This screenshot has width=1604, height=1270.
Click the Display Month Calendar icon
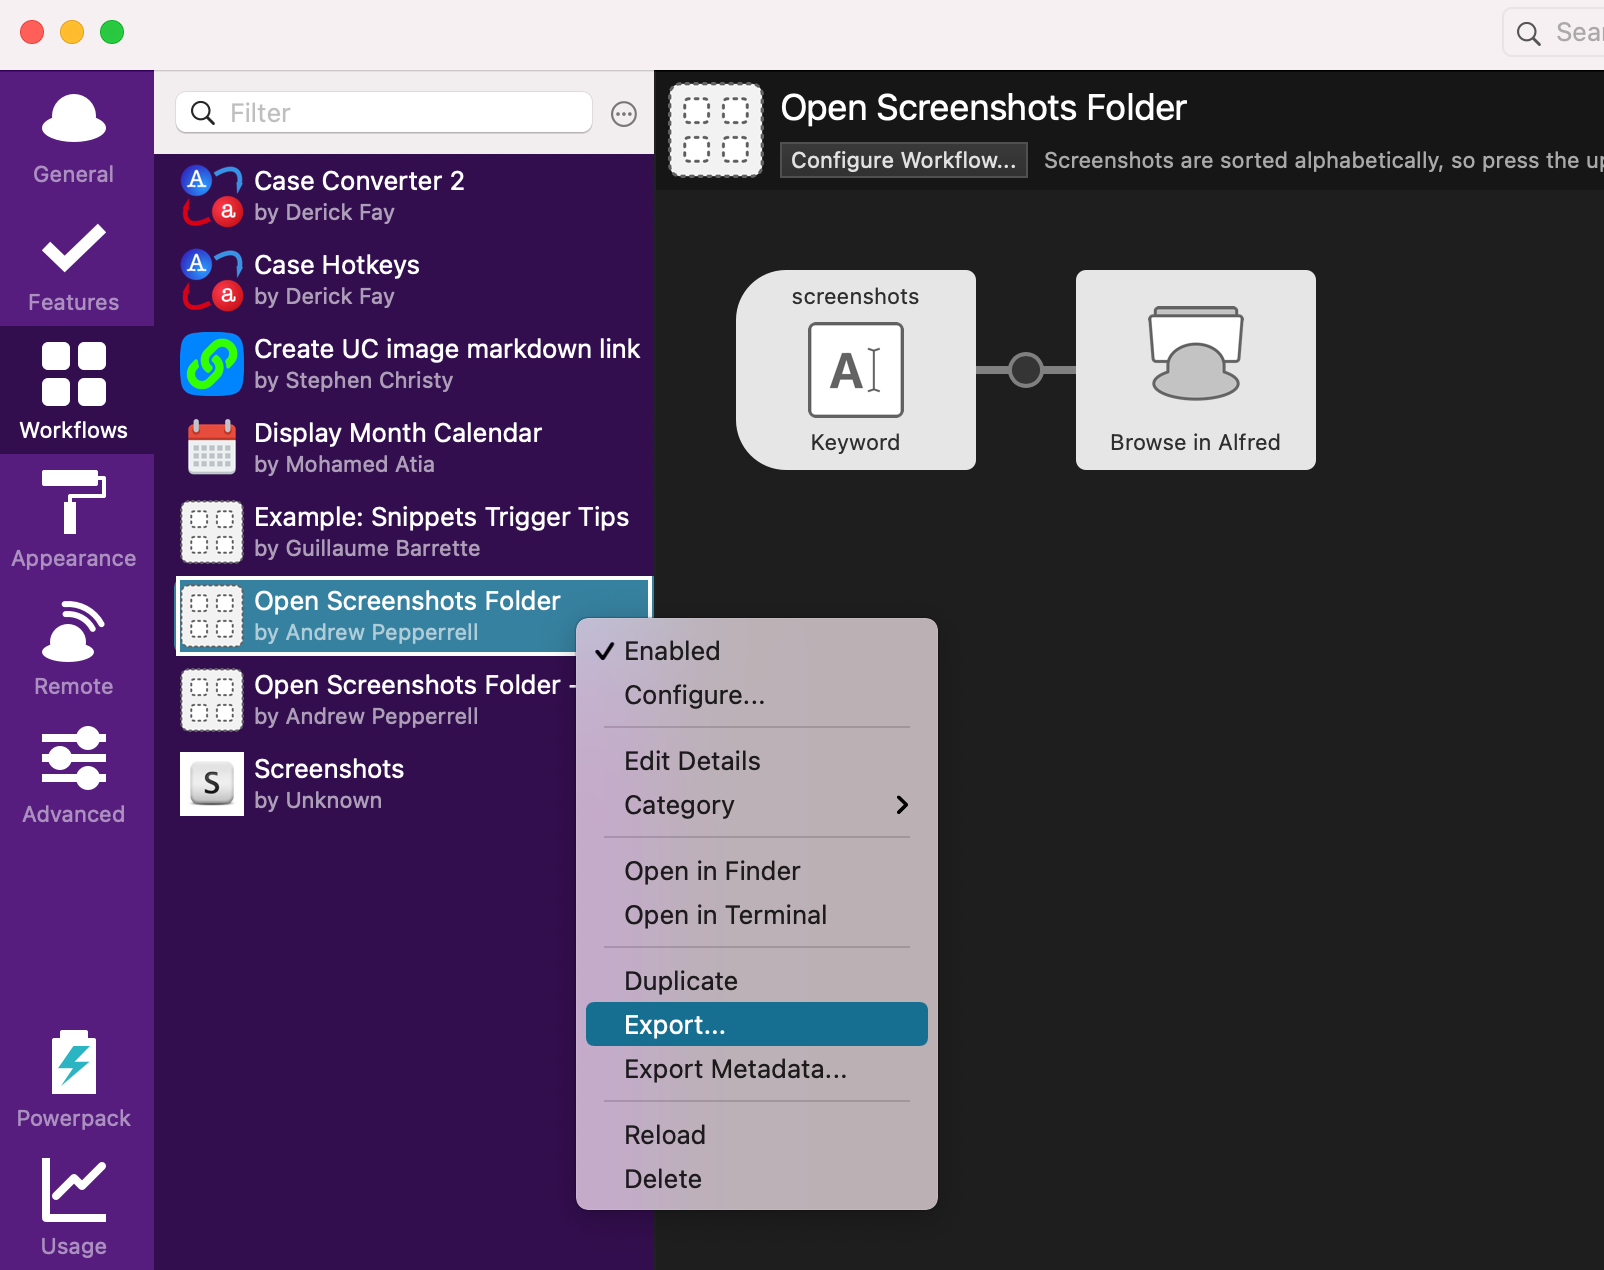point(212,448)
